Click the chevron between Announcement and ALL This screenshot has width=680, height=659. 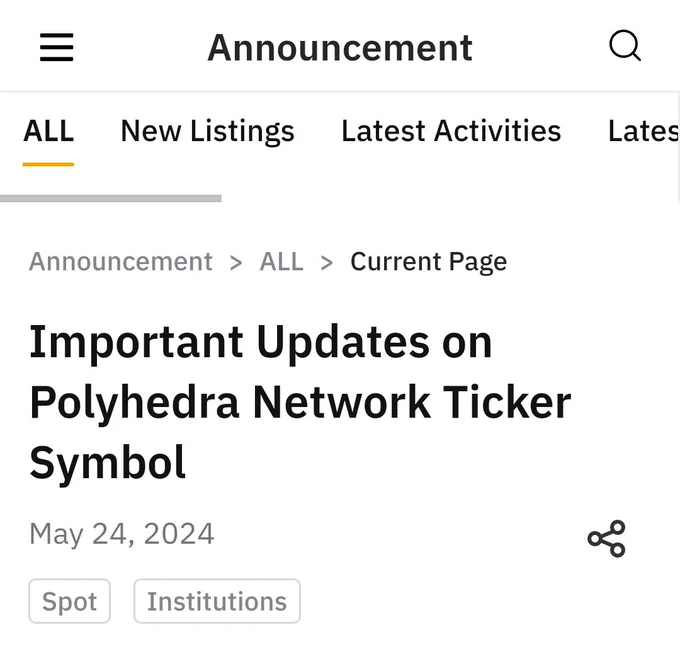click(236, 263)
